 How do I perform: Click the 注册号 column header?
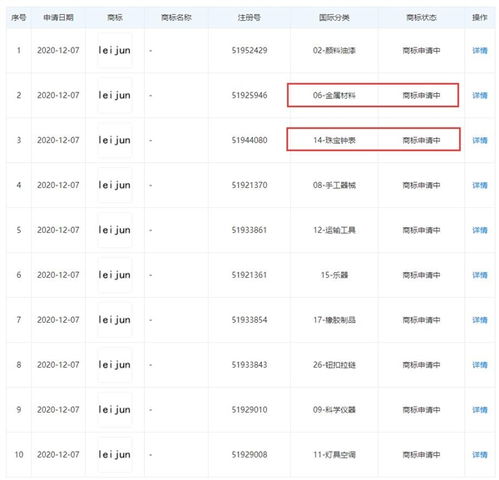(249, 18)
